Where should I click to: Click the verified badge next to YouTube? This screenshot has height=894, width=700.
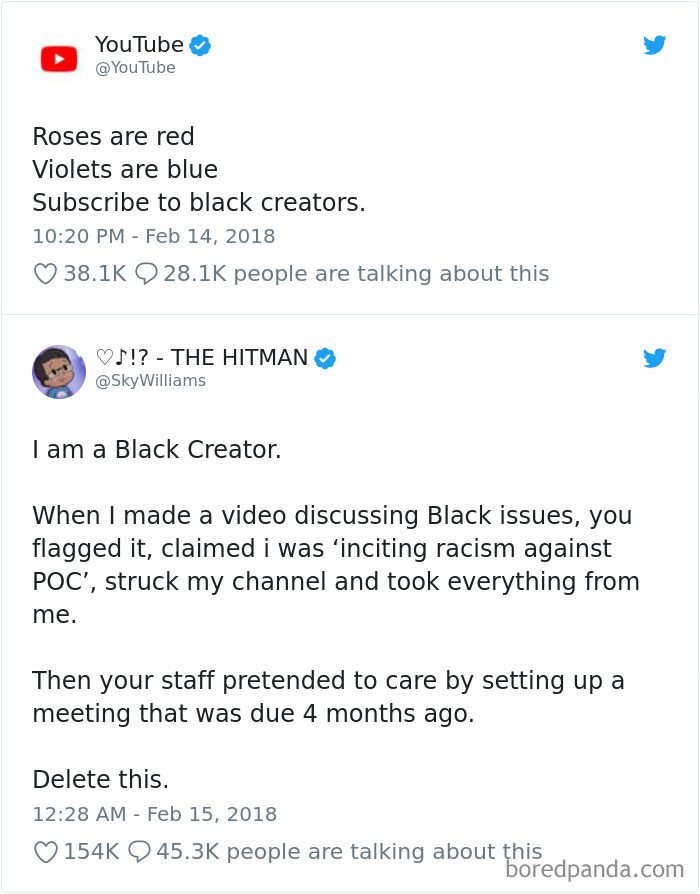click(x=199, y=45)
